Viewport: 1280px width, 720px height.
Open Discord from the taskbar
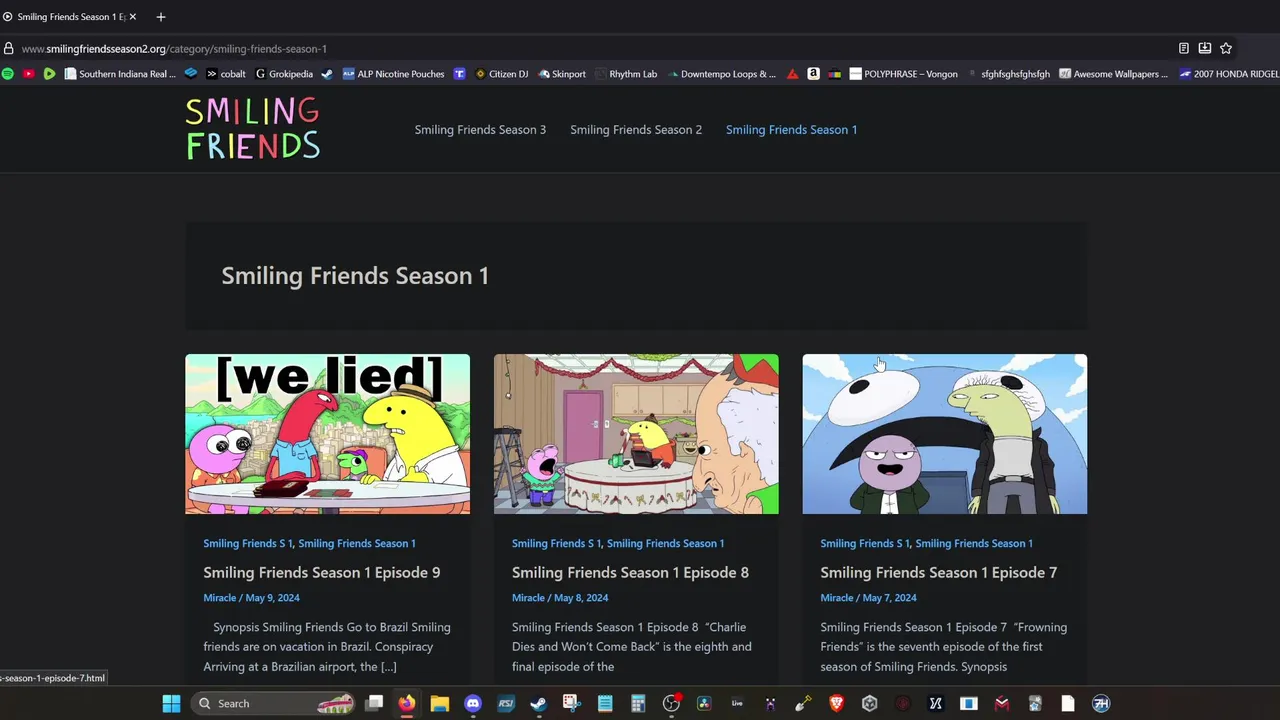coord(473,703)
